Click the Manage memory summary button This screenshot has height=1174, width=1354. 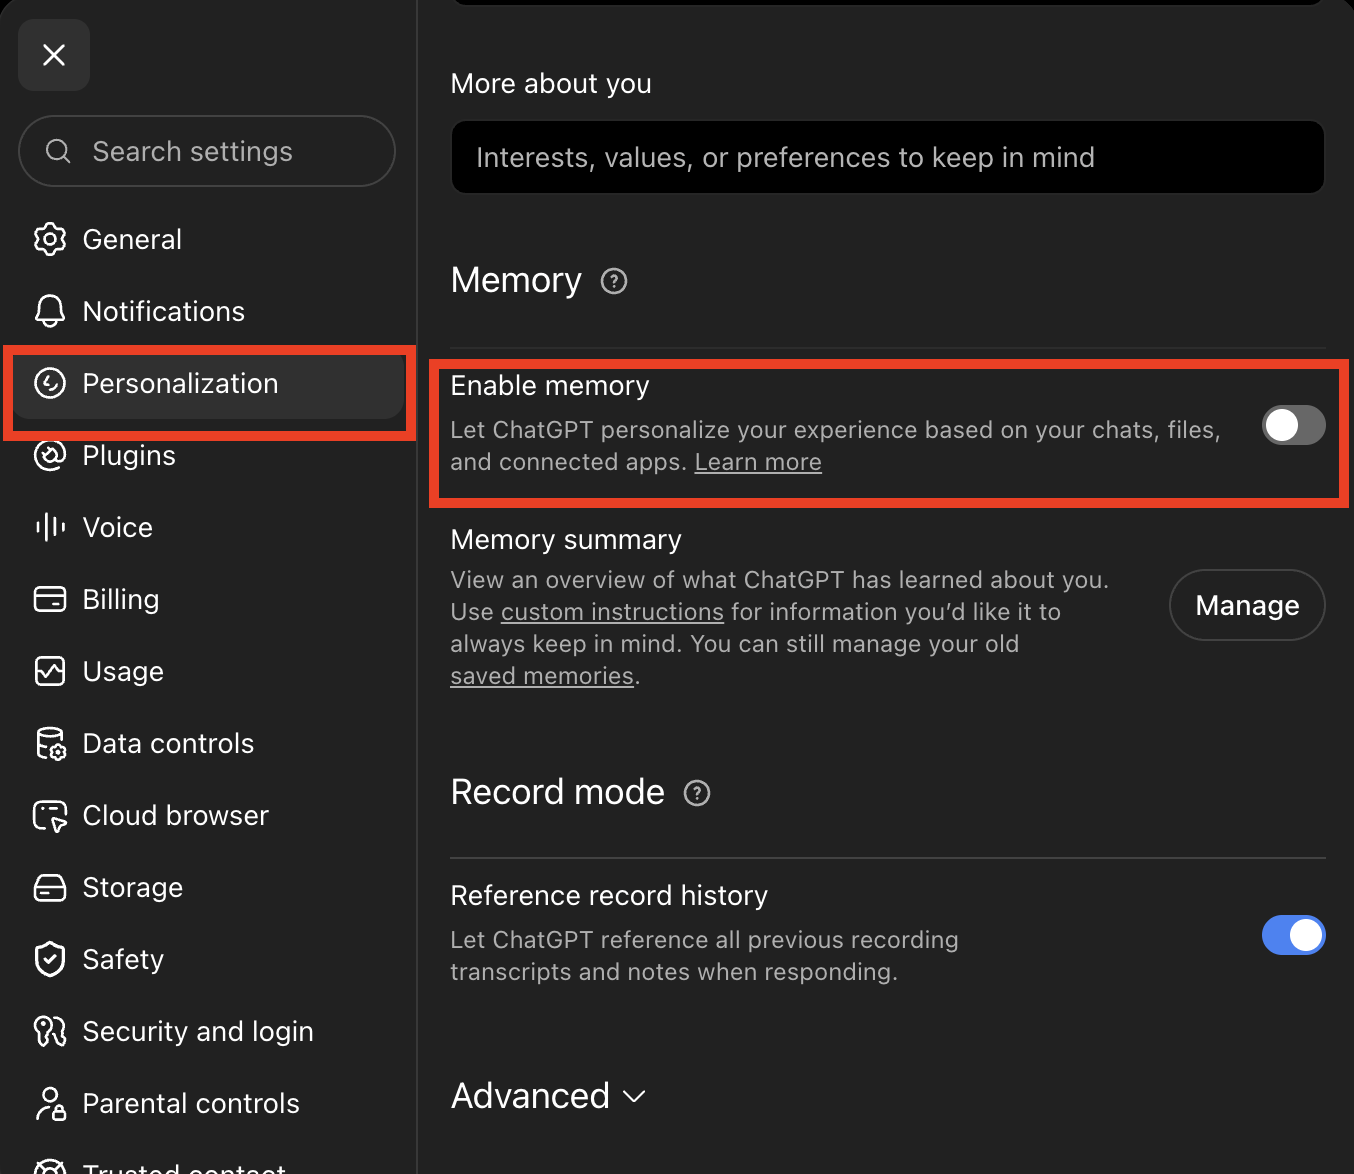[1247, 605]
